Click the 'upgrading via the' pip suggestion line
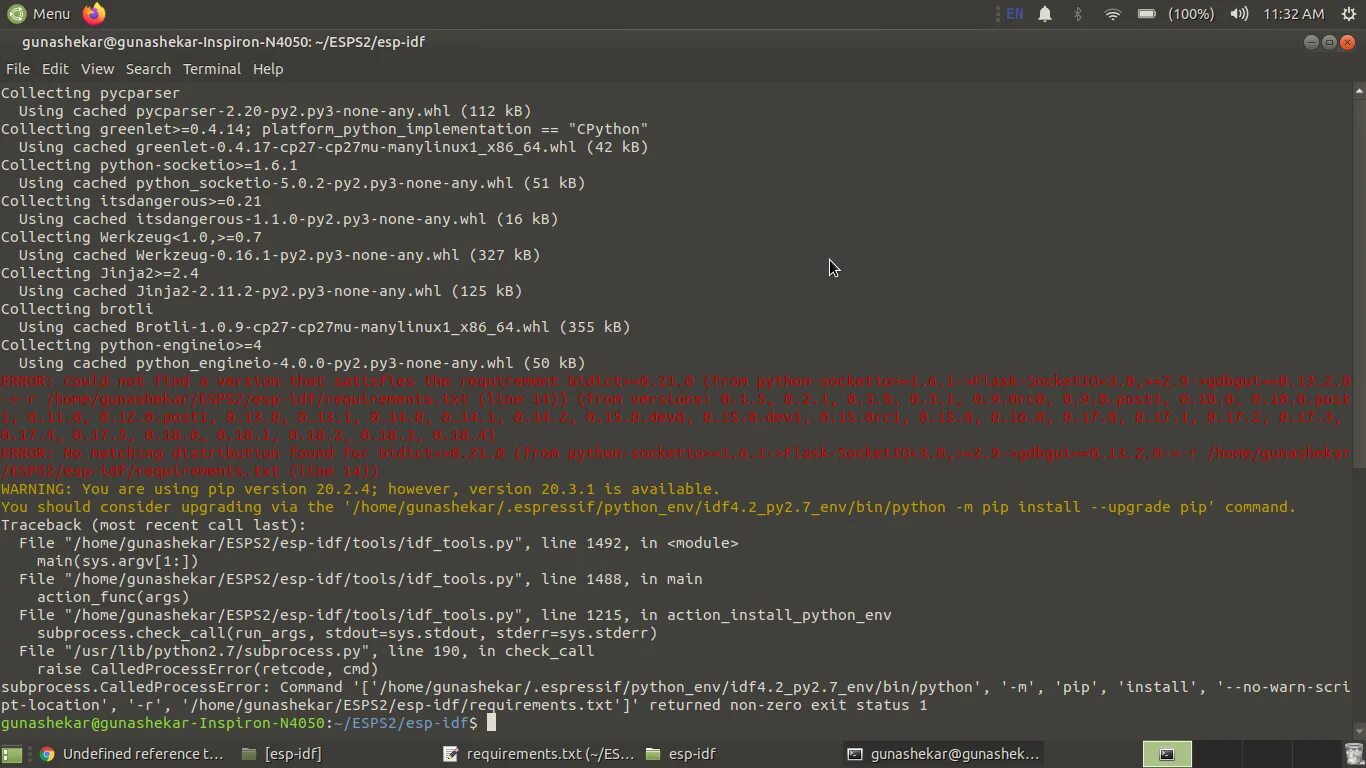 (x=648, y=507)
